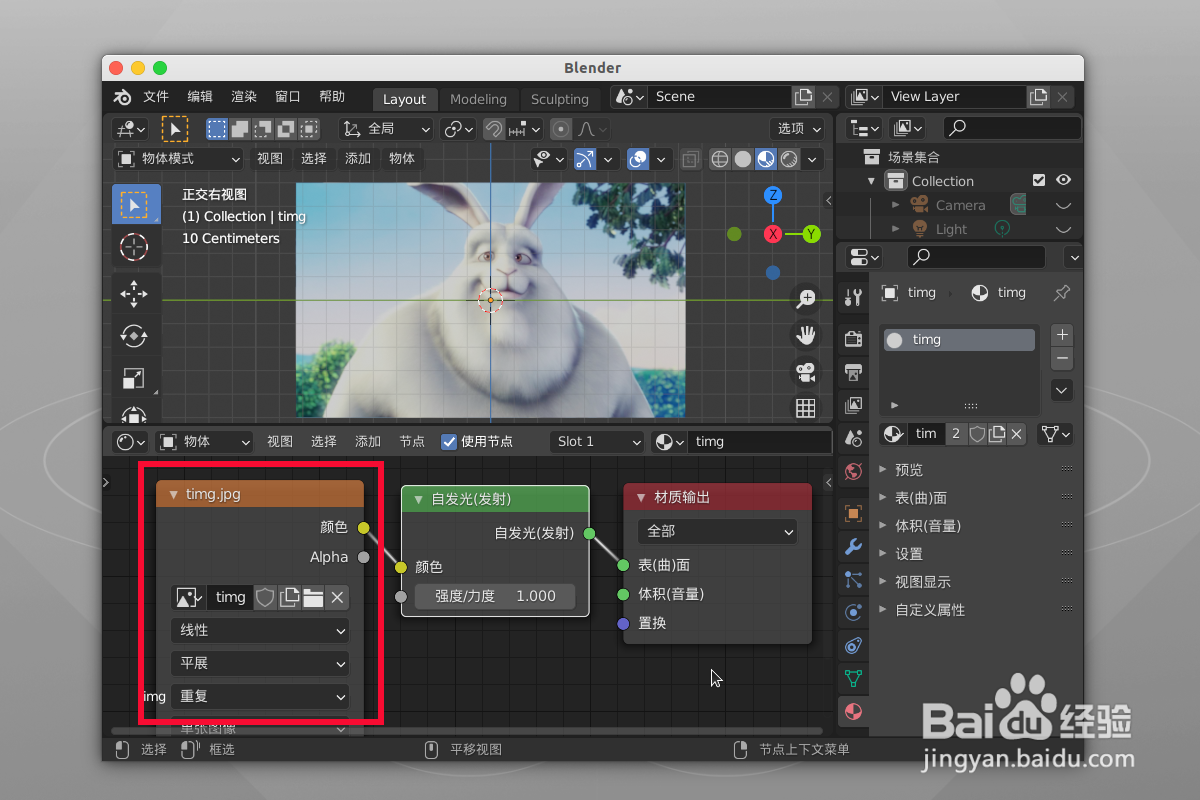This screenshot has height=800, width=1200.
Task: Toggle orthographic grid view icon in viewport
Action: [x=805, y=408]
